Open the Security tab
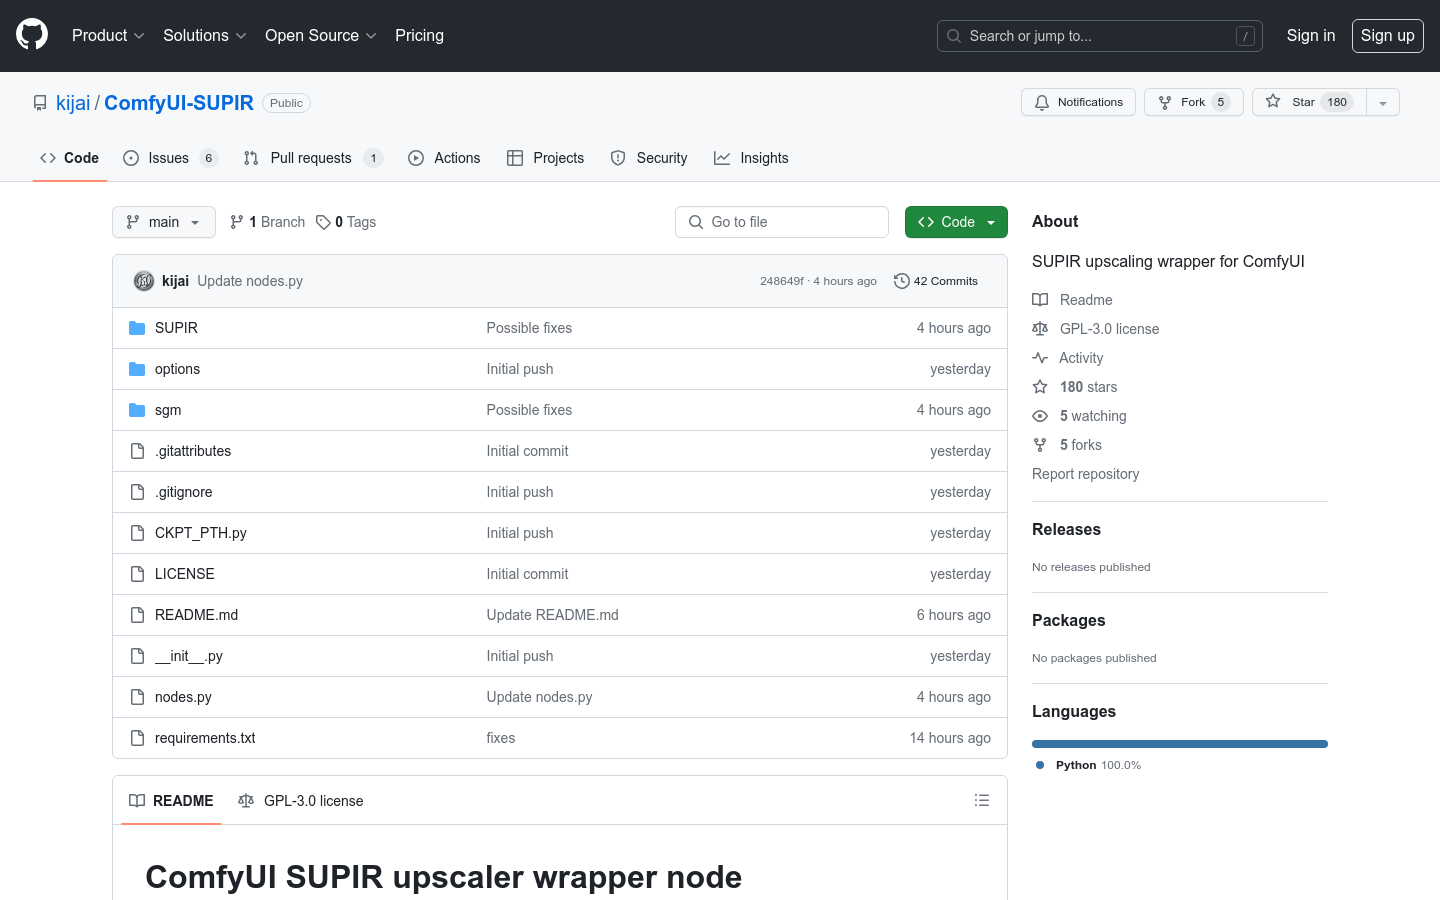Viewport: 1440px width, 900px height. [649, 158]
